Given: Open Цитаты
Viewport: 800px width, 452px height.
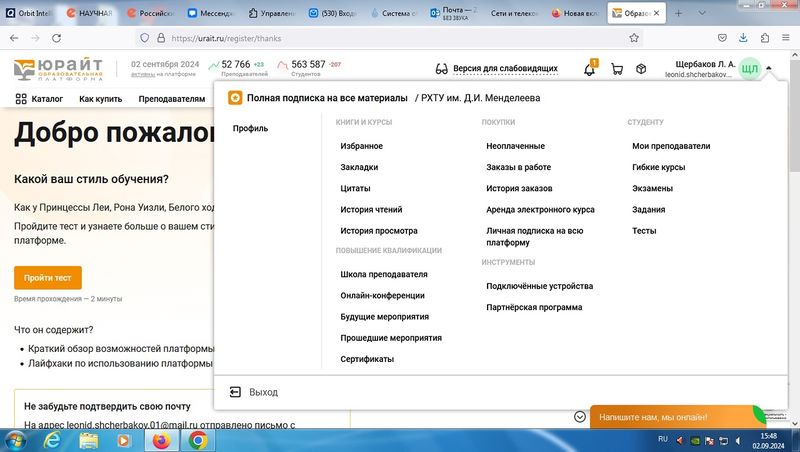Looking at the screenshot, I should coord(355,188).
